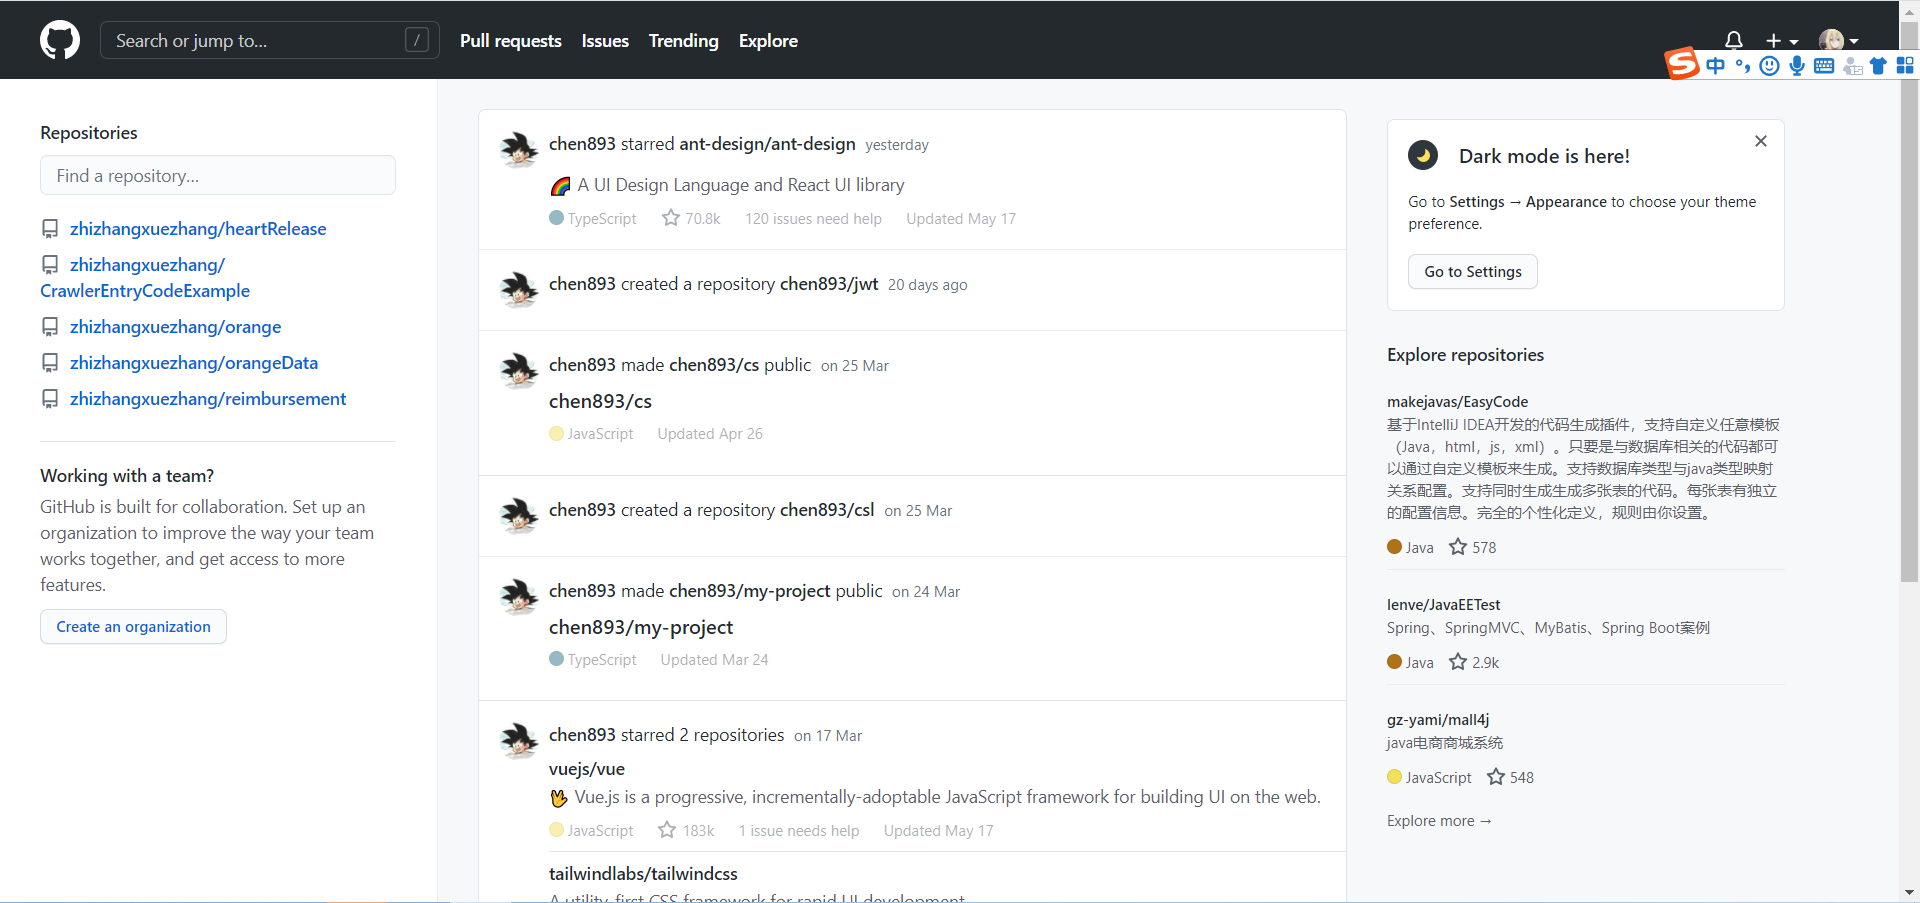
Task: Click chen893 avatar on jwt event
Action: (519, 289)
